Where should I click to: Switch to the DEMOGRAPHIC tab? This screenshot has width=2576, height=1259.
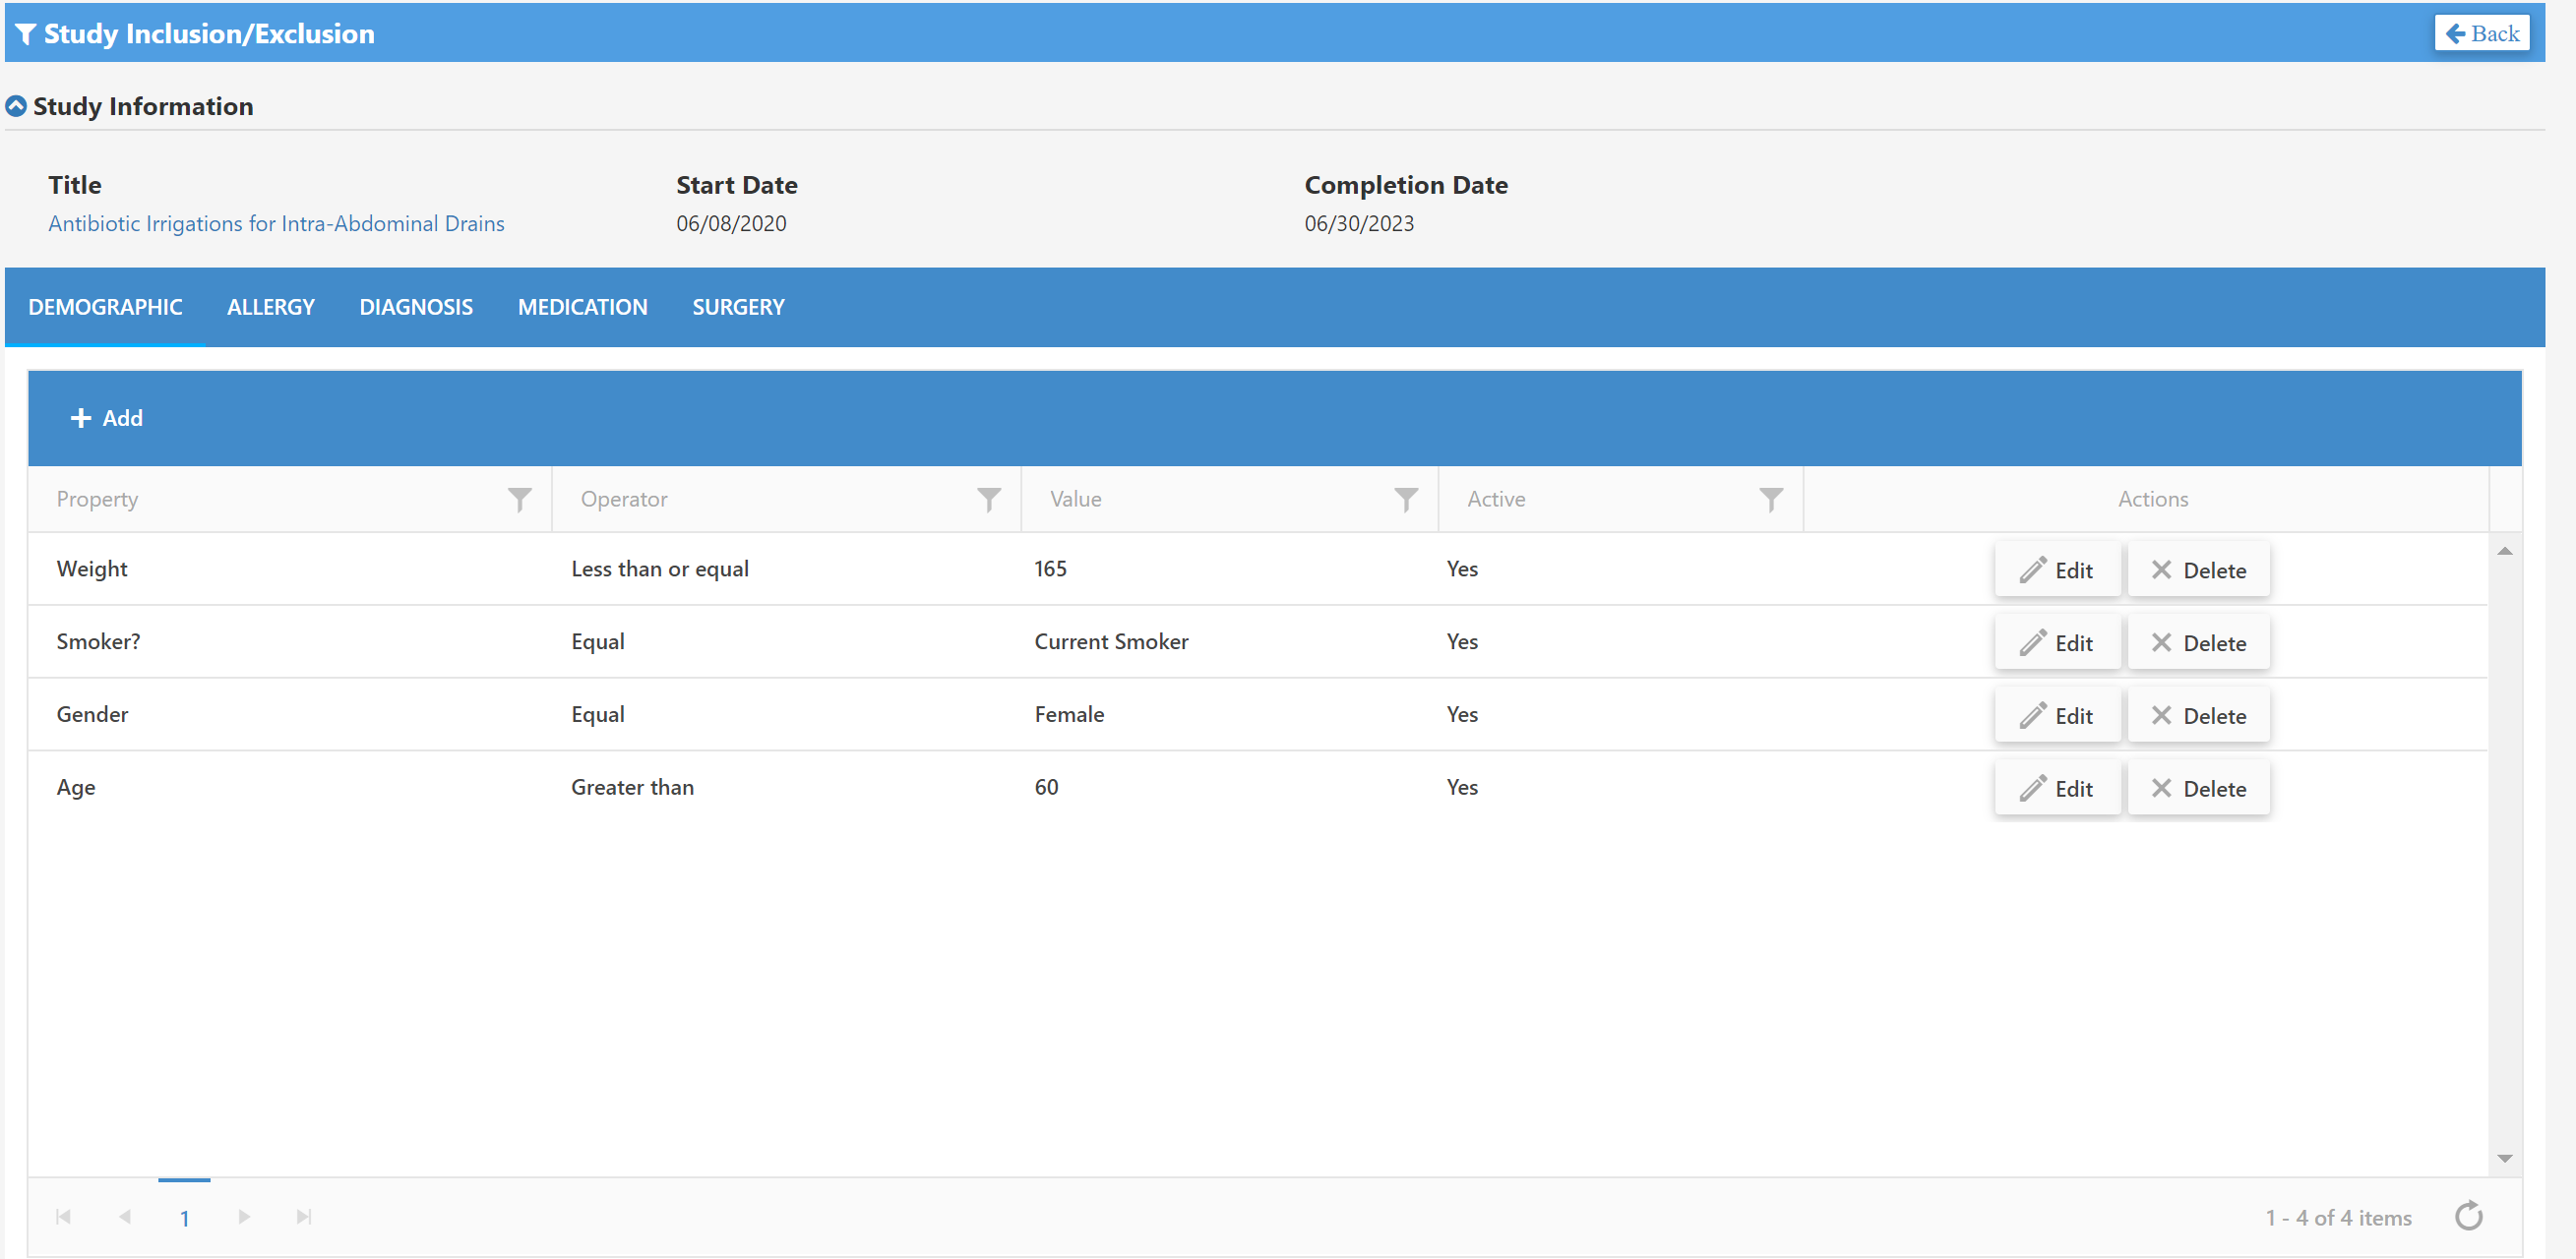105,307
